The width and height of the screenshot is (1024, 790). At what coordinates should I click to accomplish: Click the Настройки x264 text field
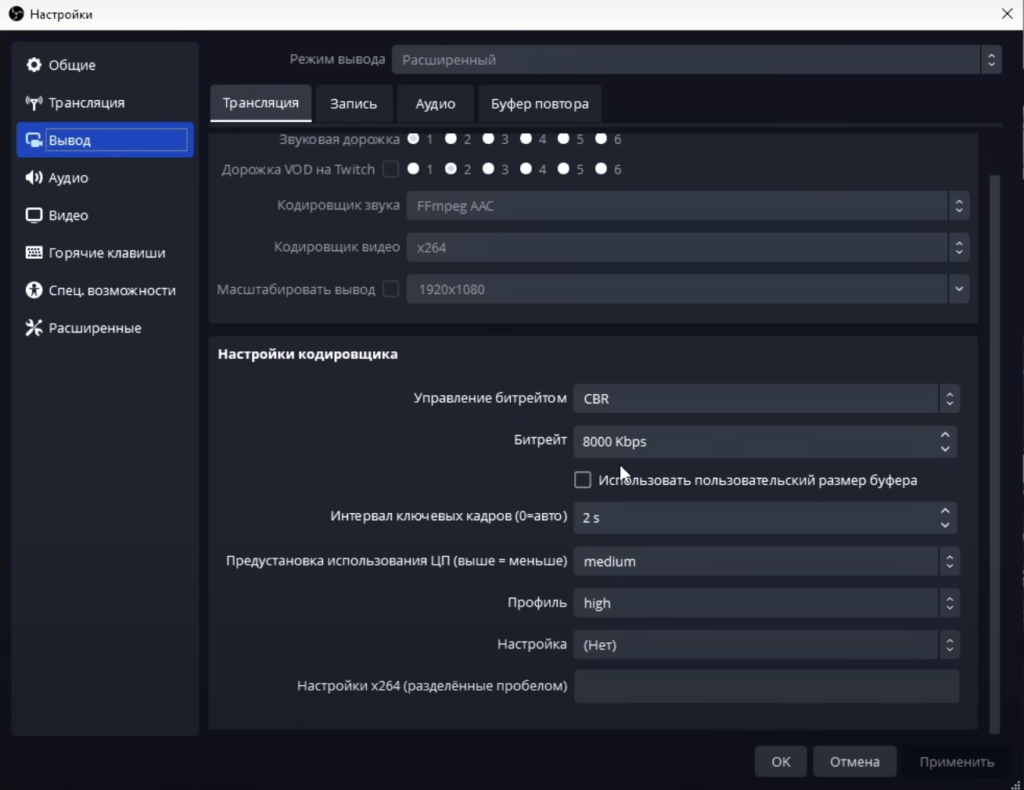click(766, 686)
